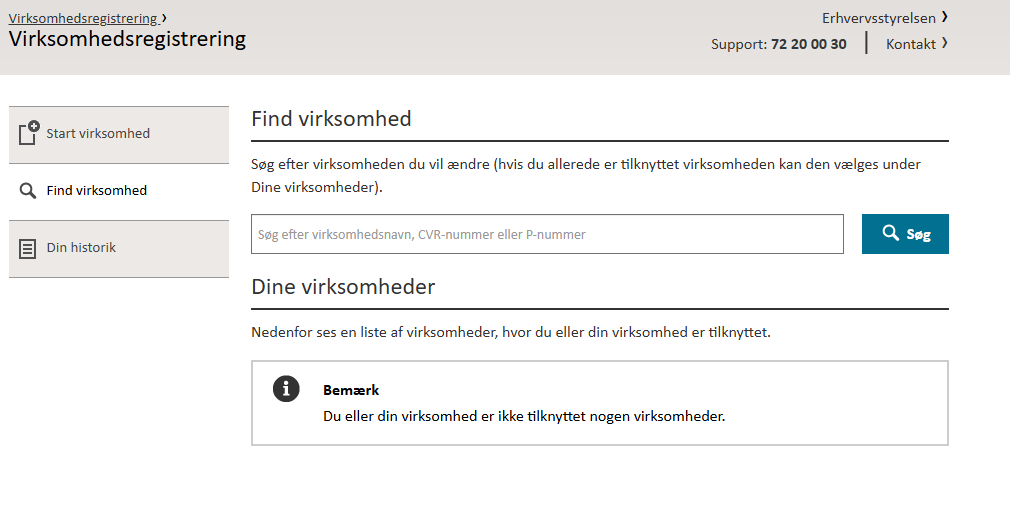
Task: Click the Søg search button
Action: pyautogui.click(x=905, y=234)
